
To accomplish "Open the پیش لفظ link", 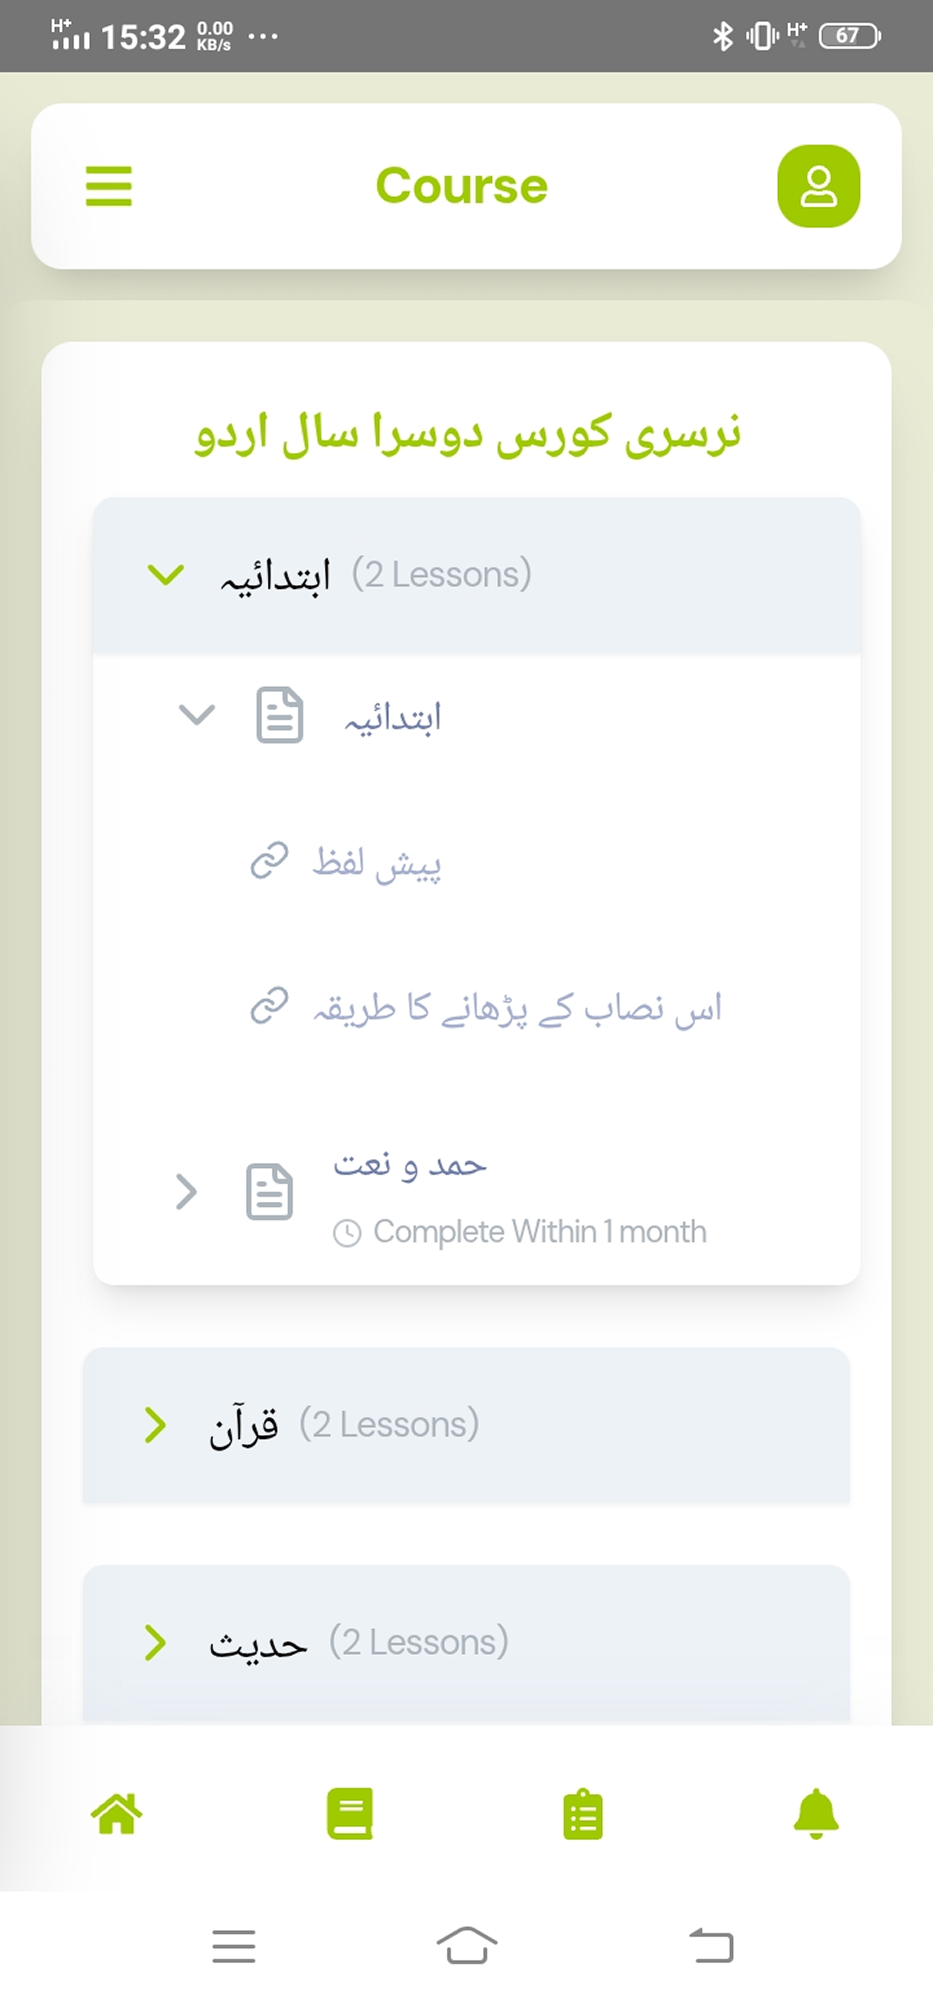I will pos(377,862).
